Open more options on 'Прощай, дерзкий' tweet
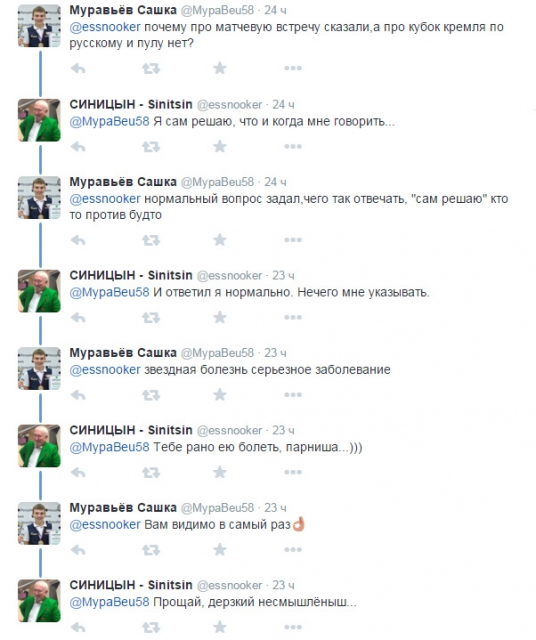Screen dimensions: 536x640 click(293, 627)
